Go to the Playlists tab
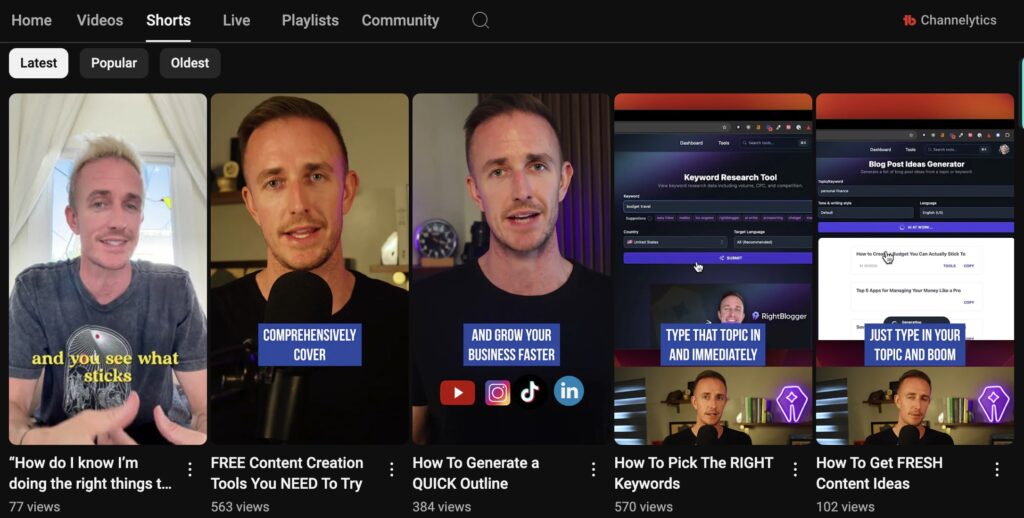 (x=310, y=20)
